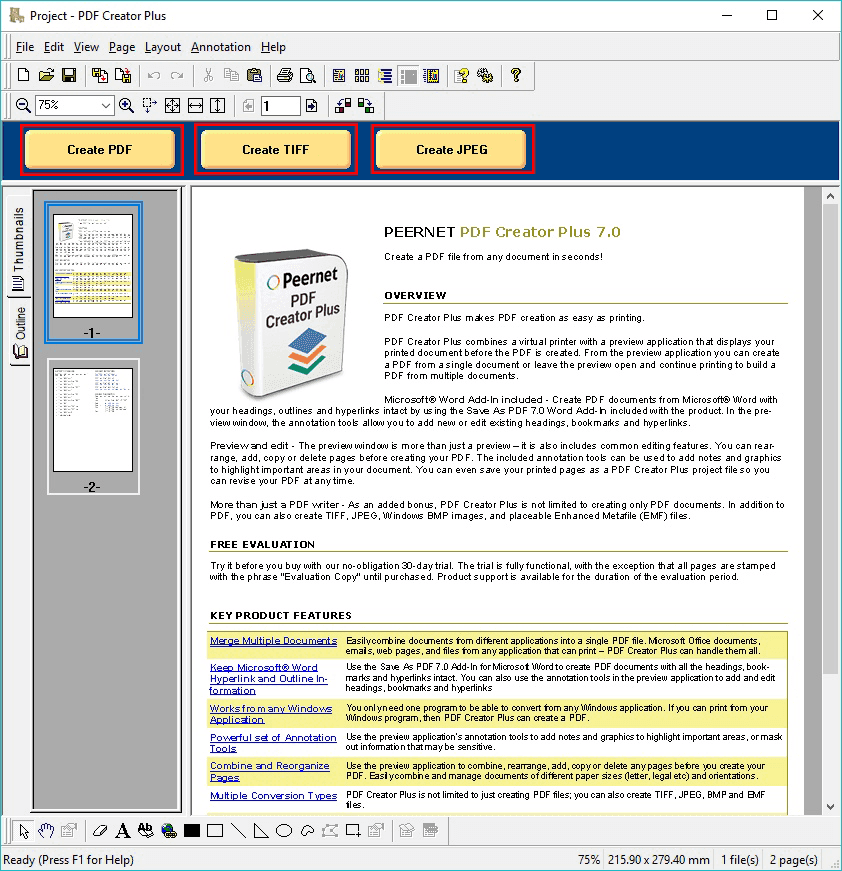842x871 pixels.
Task: Select the Line drawing tool
Action: point(238,830)
